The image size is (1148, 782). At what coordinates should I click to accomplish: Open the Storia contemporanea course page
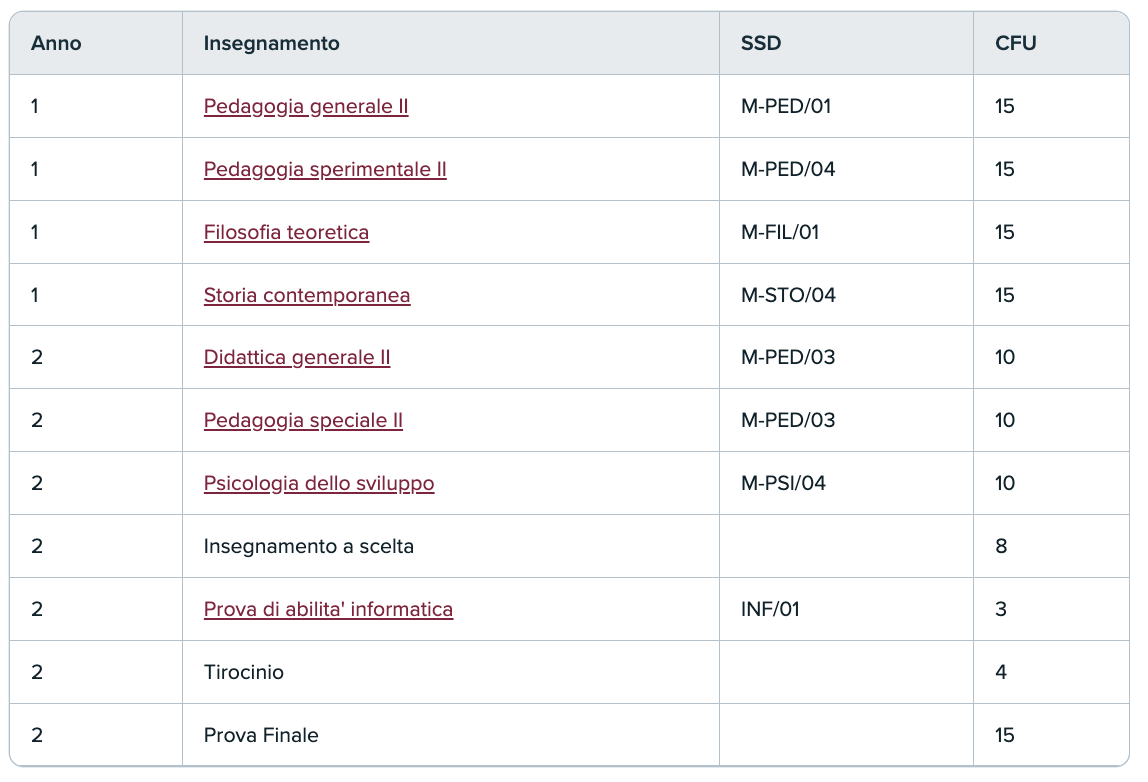pos(307,295)
